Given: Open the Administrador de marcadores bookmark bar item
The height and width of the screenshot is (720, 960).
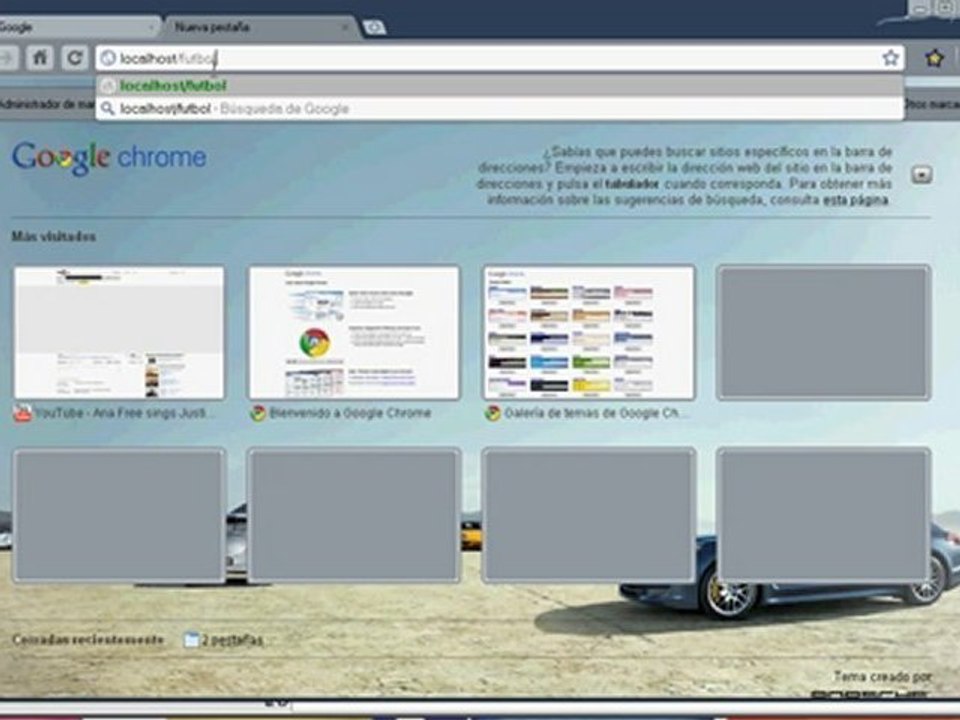Looking at the screenshot, I should pos(47,105).
